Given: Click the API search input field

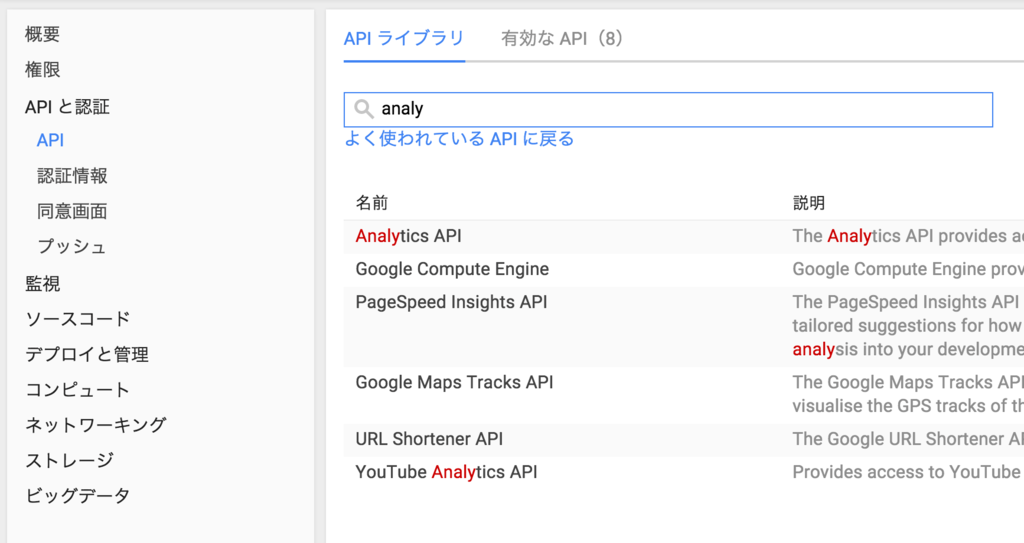Looking at the screenshot, I should click(680, 110).
